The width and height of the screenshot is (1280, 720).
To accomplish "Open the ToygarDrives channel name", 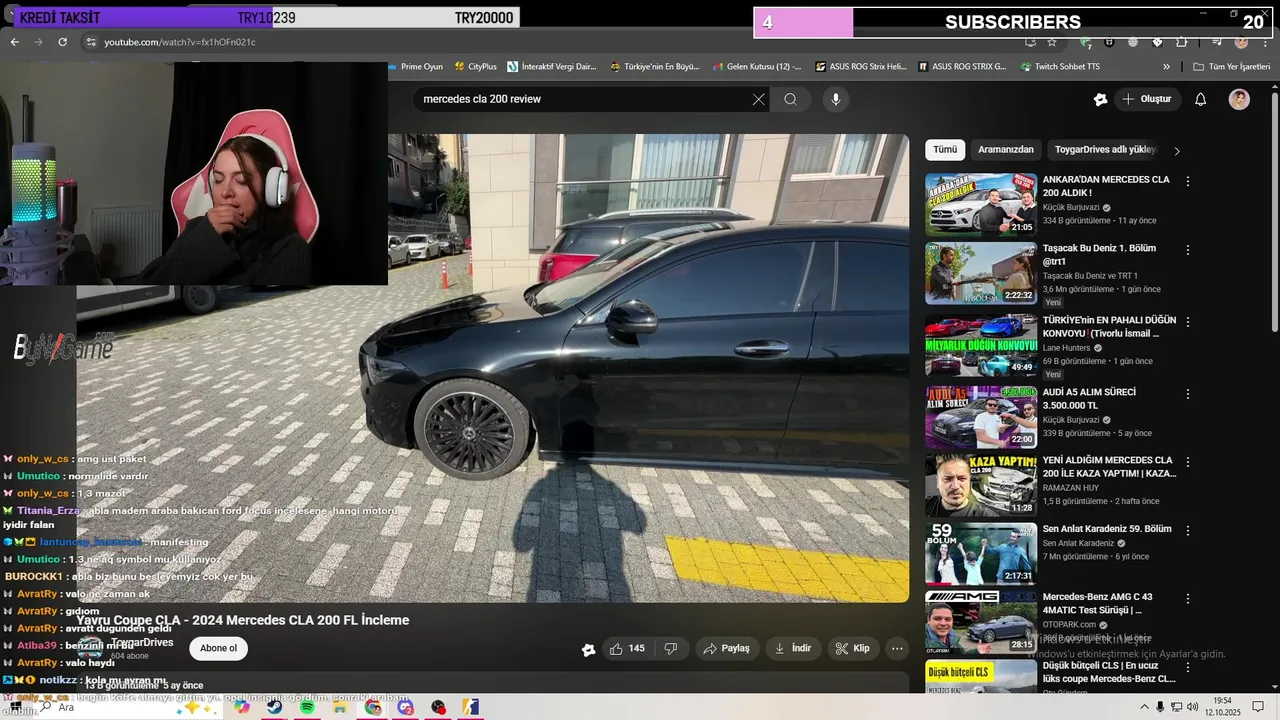I will point(142,642).
